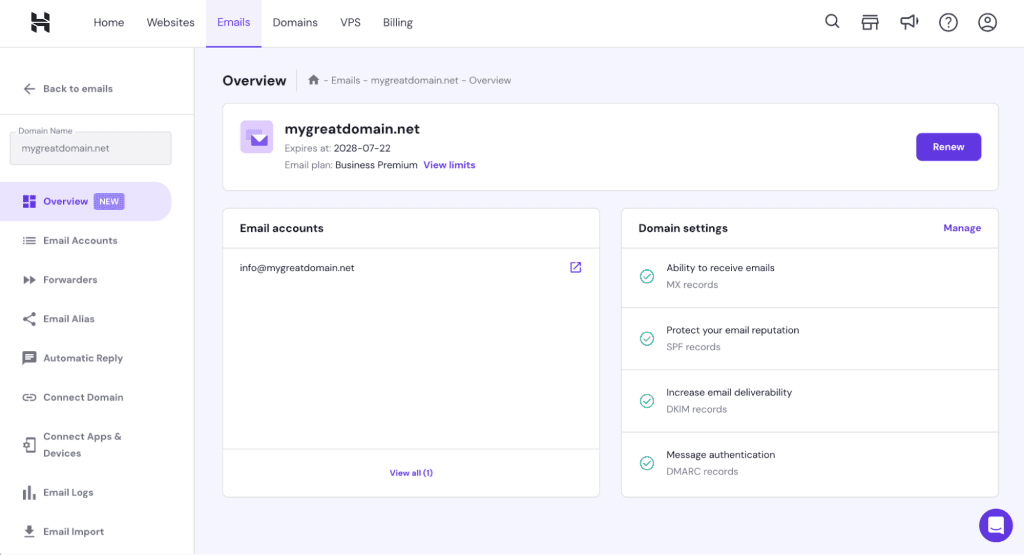Click View all (1) email accounts
1024x555 pixels.
point(411,473)
